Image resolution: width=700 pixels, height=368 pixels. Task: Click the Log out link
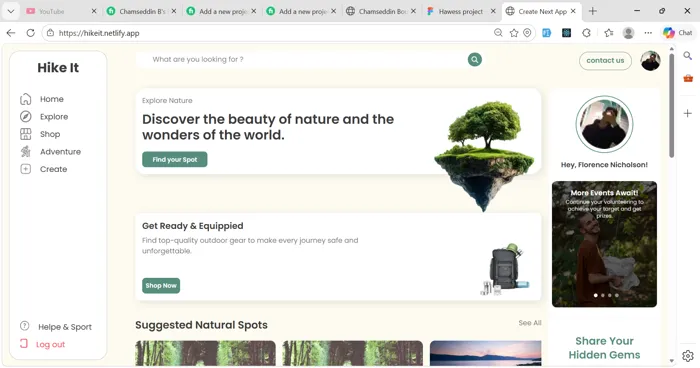tap(50, 344)
